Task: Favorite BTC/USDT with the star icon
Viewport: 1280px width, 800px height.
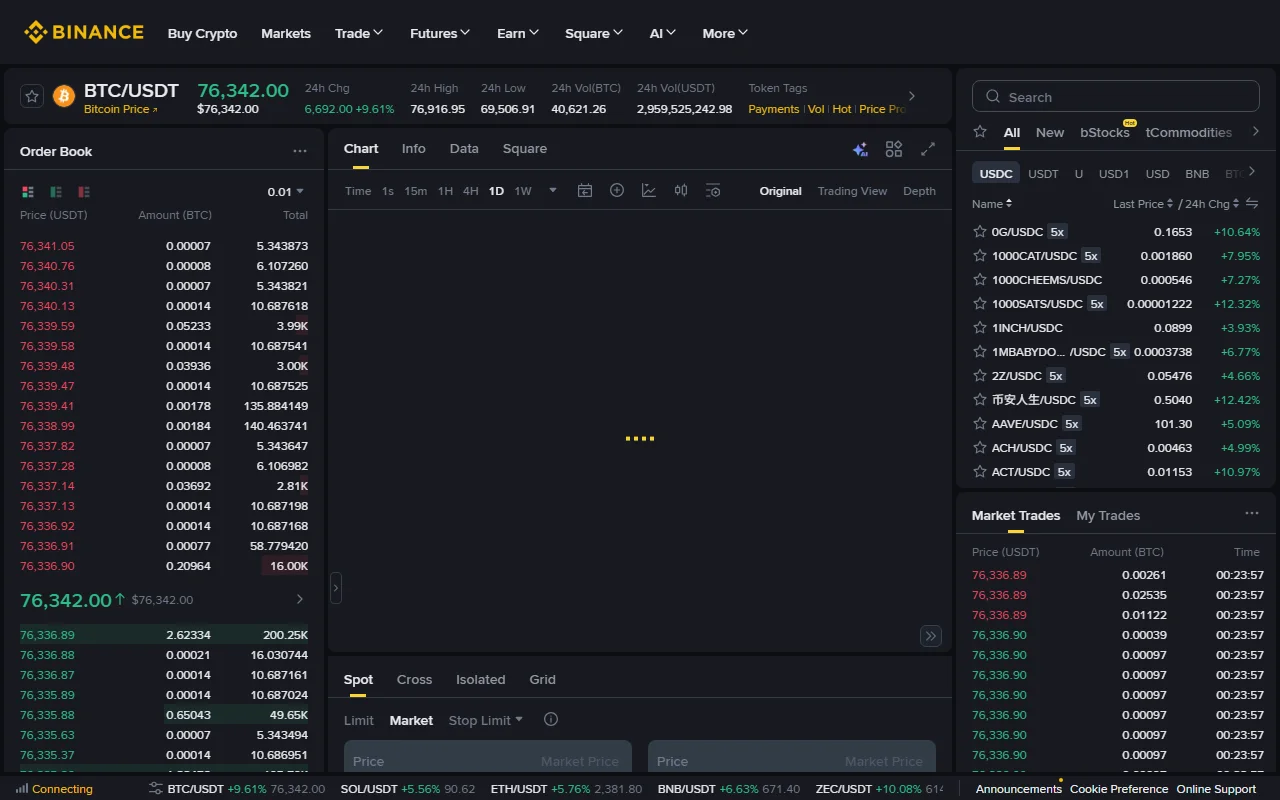Action: coord(32,96)
